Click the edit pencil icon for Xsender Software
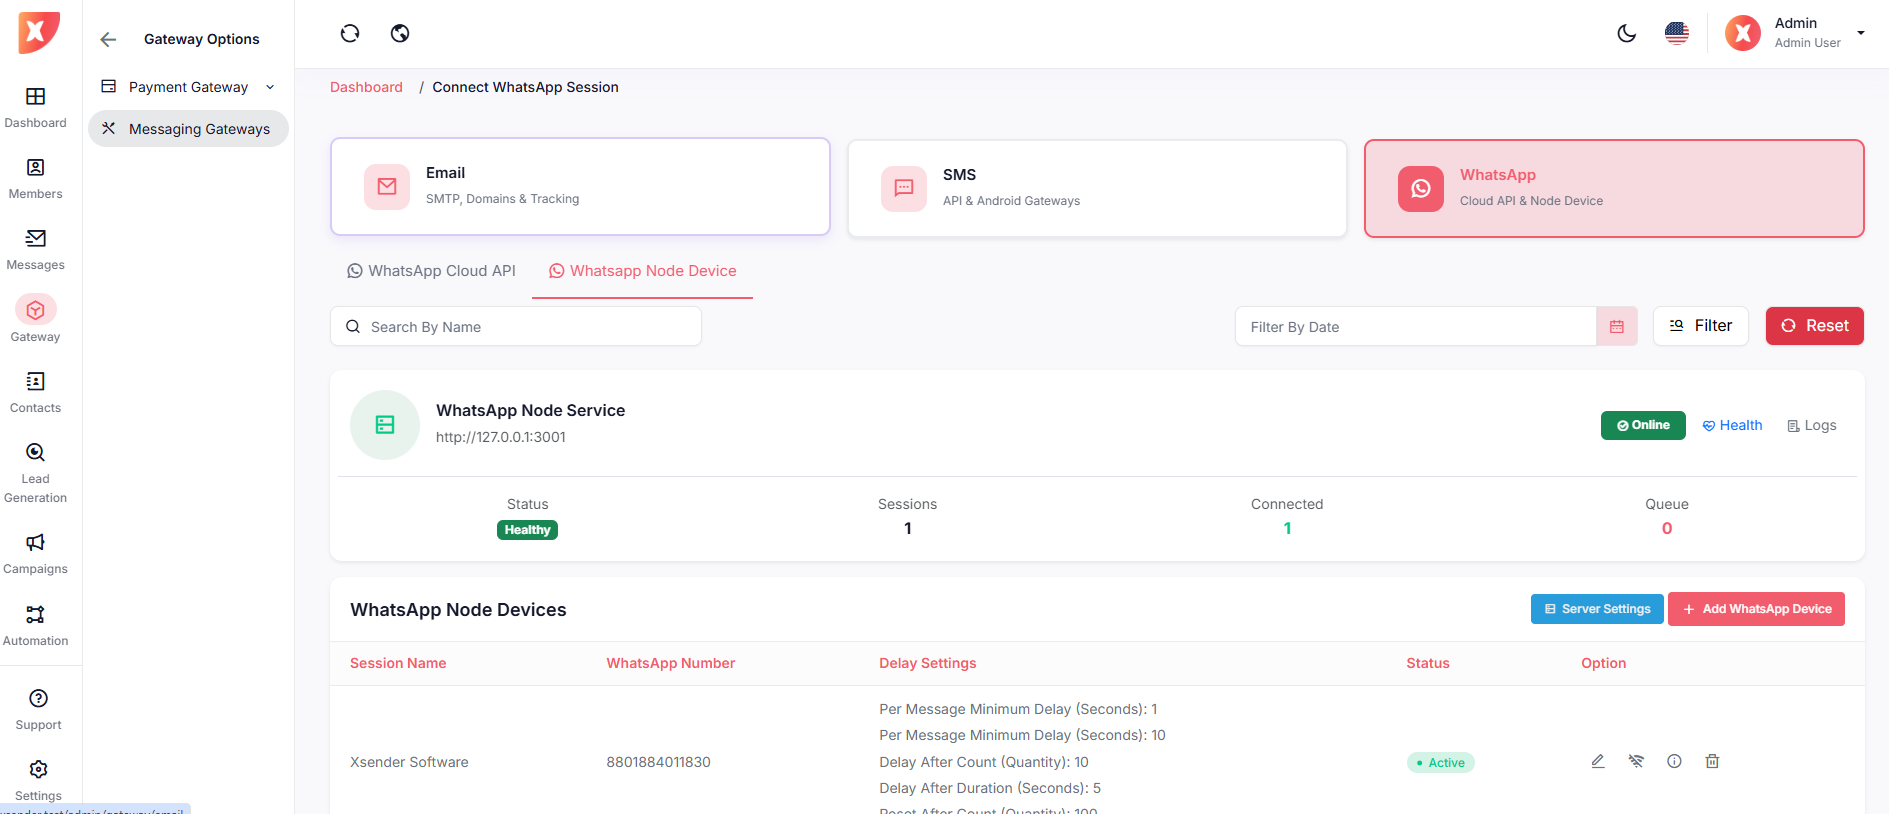 [x=1598, y=761]
